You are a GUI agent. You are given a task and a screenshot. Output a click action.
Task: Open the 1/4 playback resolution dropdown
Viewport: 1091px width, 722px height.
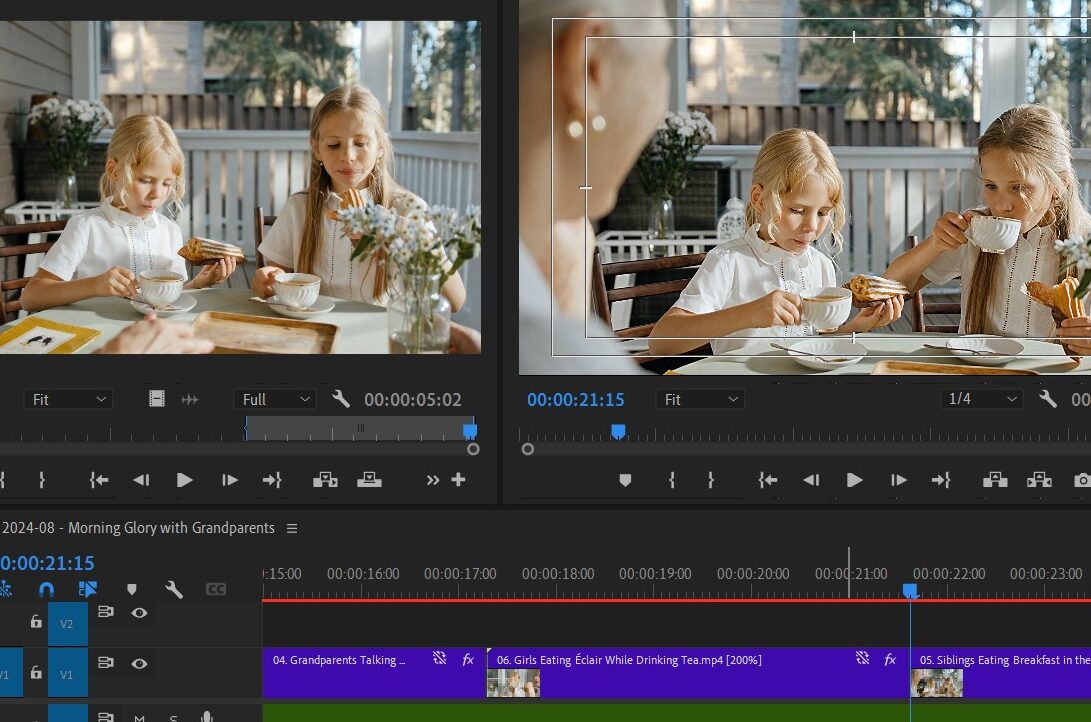pyautogui.click(x=982, y=399)
